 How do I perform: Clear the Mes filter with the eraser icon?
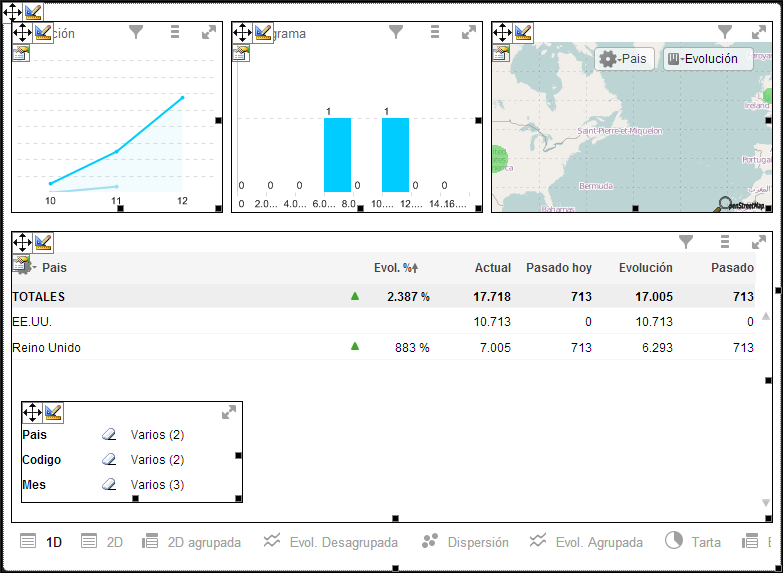110,485
